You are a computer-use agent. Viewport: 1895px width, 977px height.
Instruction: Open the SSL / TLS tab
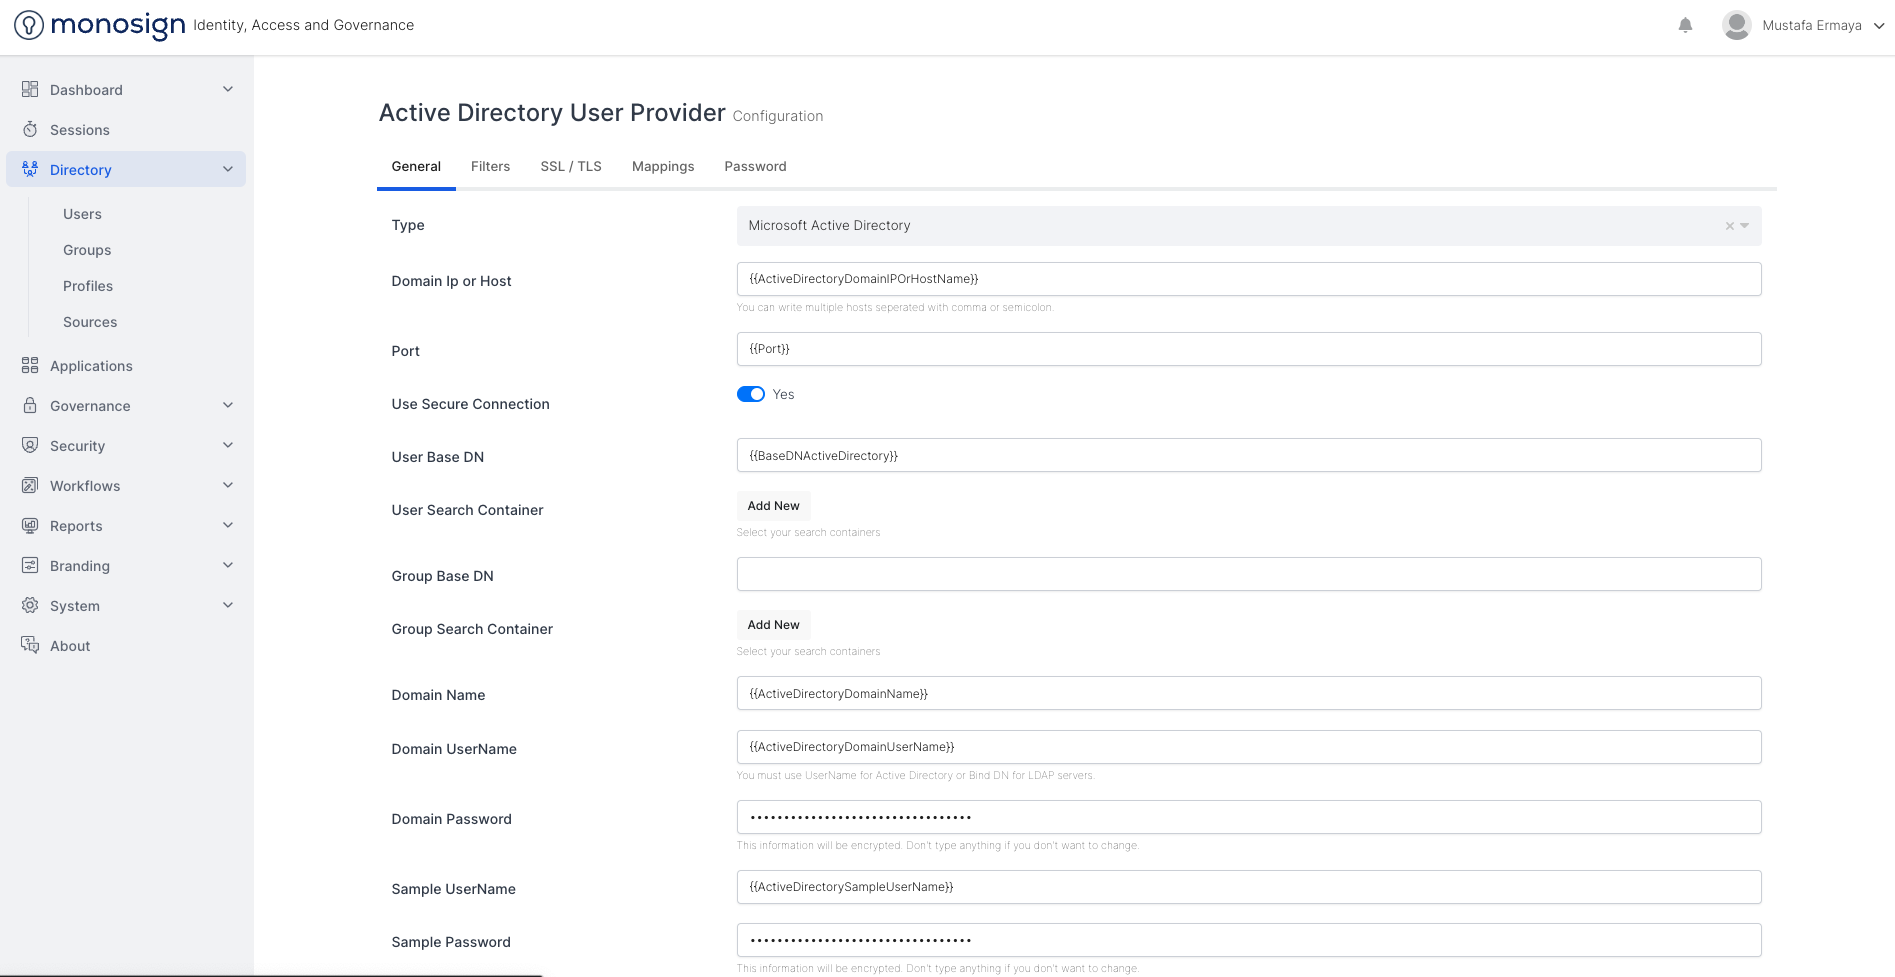[571, 166]
